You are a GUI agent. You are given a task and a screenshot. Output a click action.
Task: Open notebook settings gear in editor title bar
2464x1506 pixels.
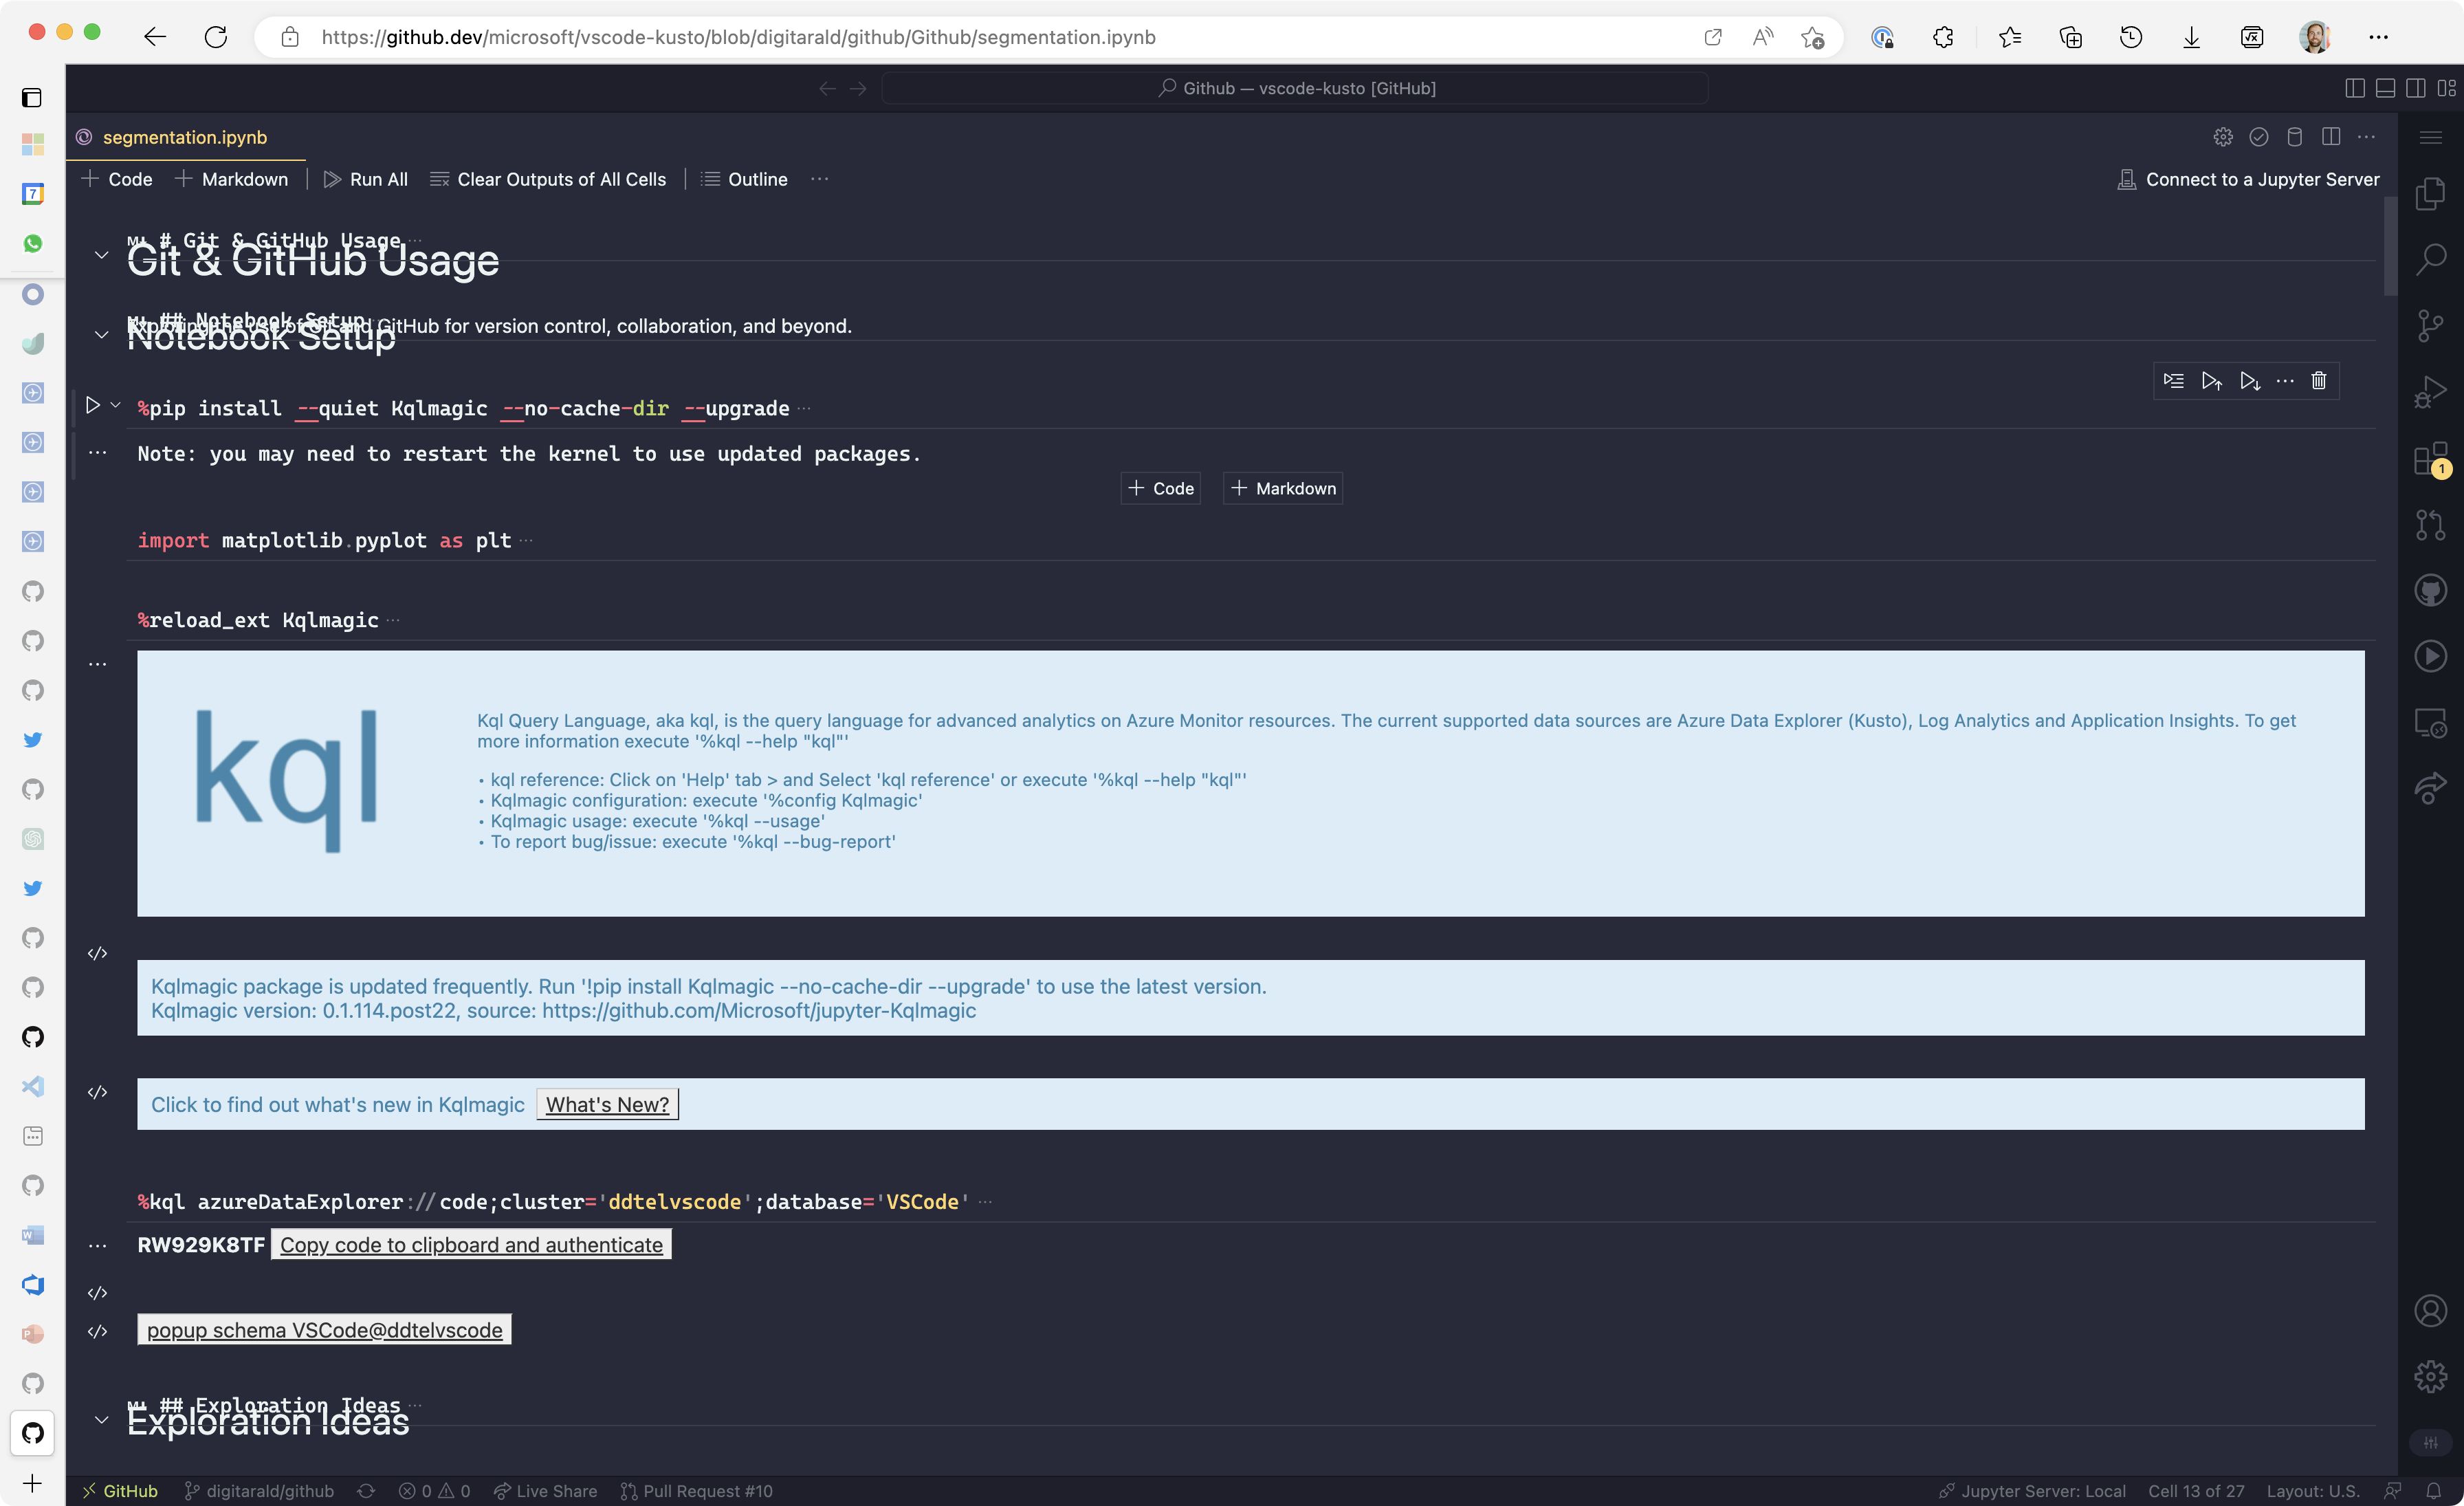point(2223,137)
